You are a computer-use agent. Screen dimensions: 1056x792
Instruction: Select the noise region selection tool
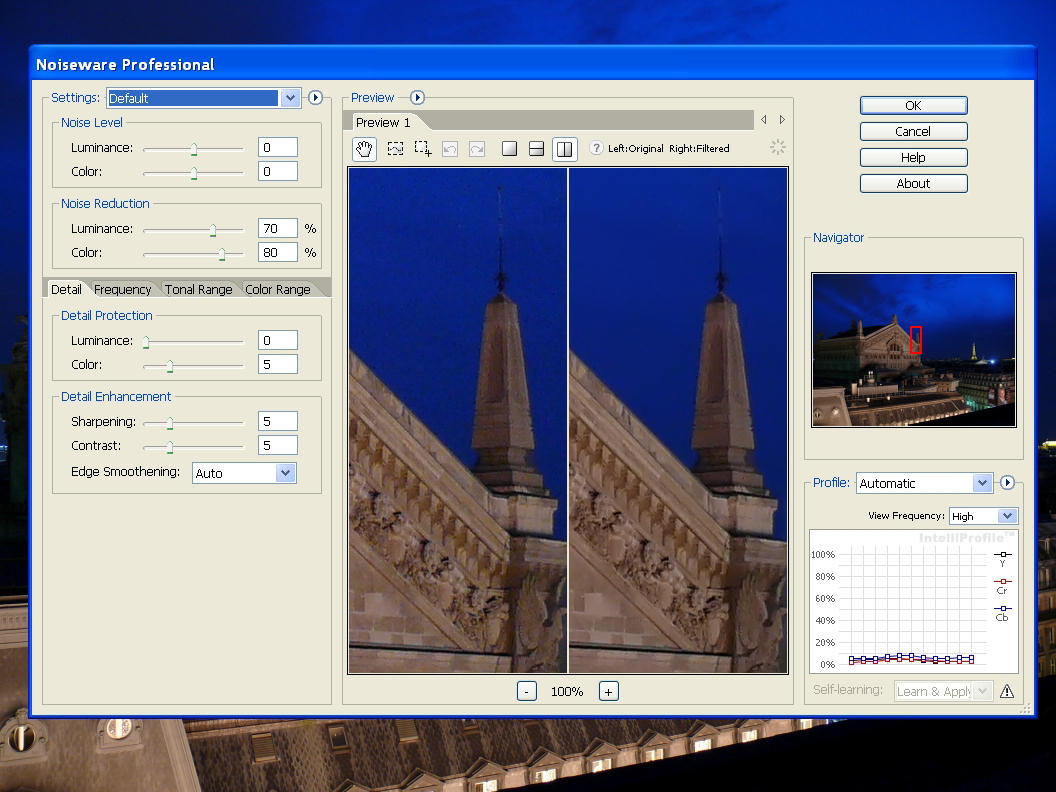[x=395, y=149]
